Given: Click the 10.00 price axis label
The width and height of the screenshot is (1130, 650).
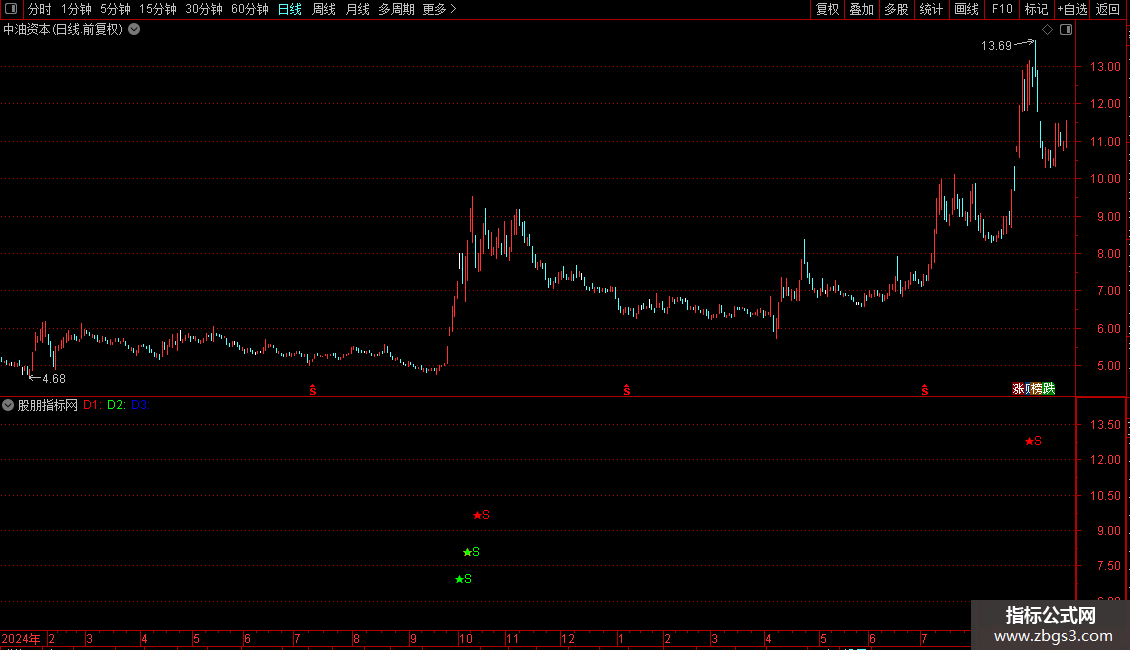Looking at the screenshot, I should [1105, 179].
